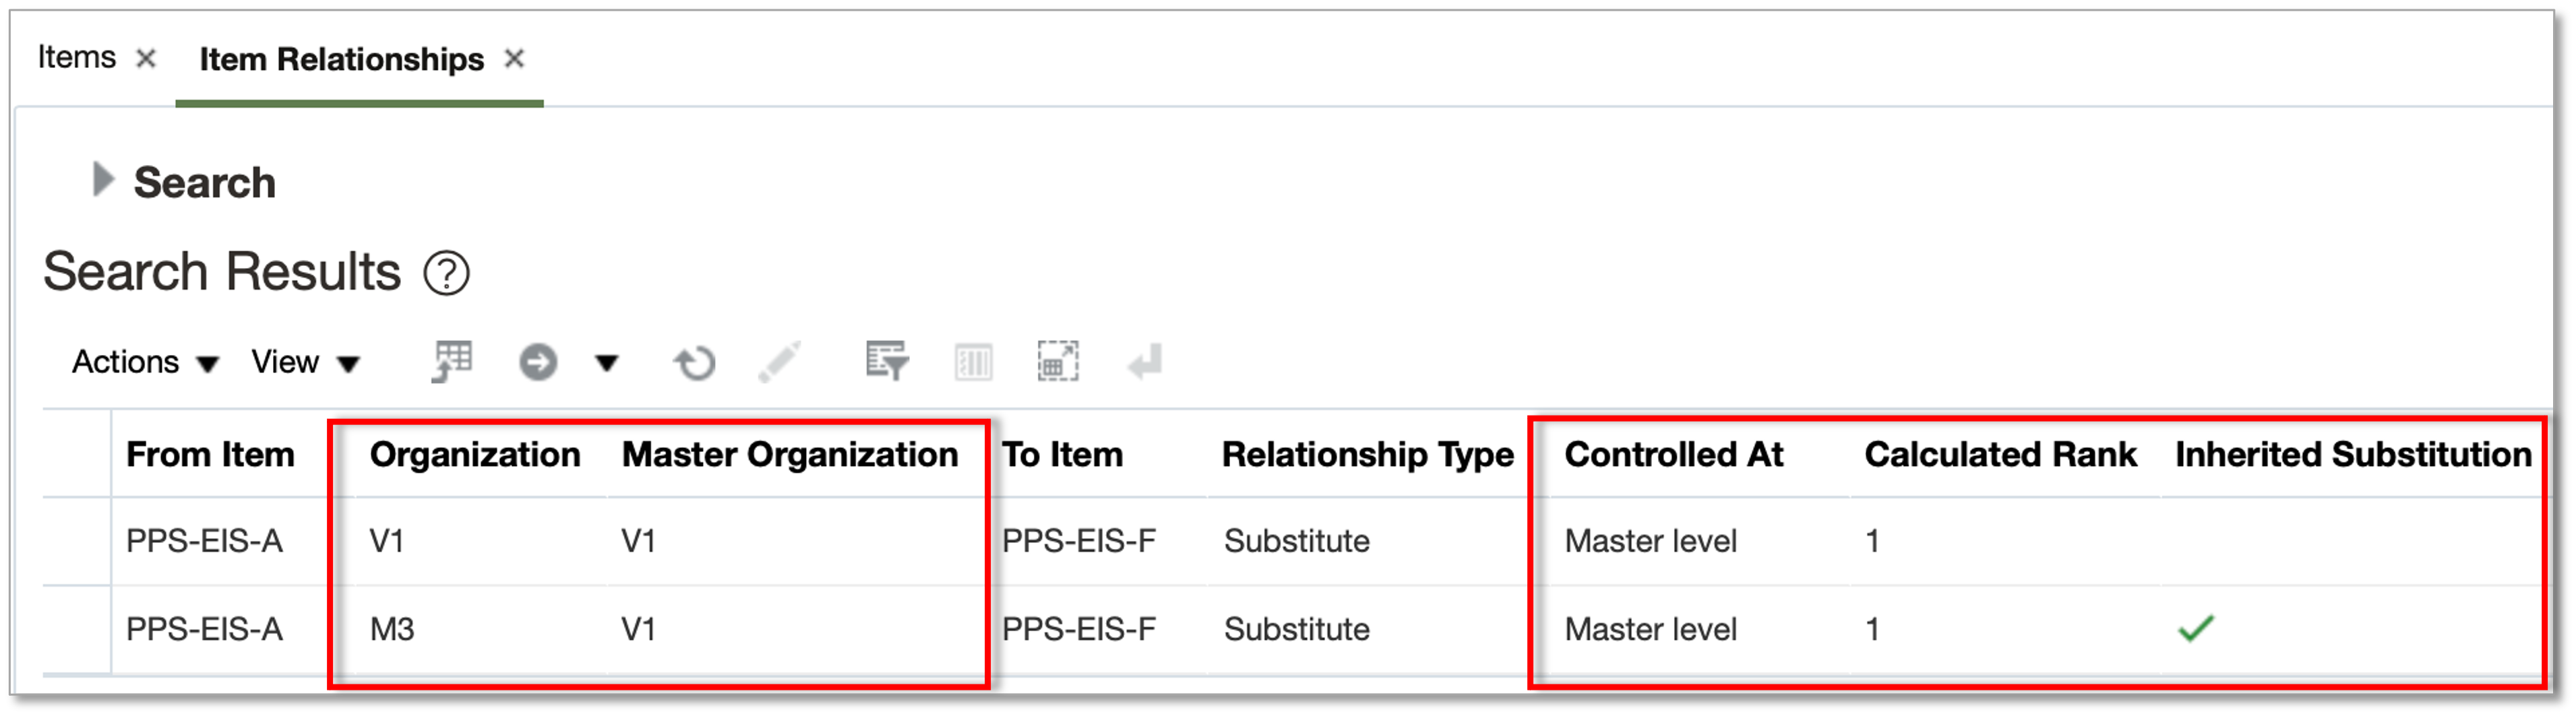Click the Export to Excel table icon

452,361
